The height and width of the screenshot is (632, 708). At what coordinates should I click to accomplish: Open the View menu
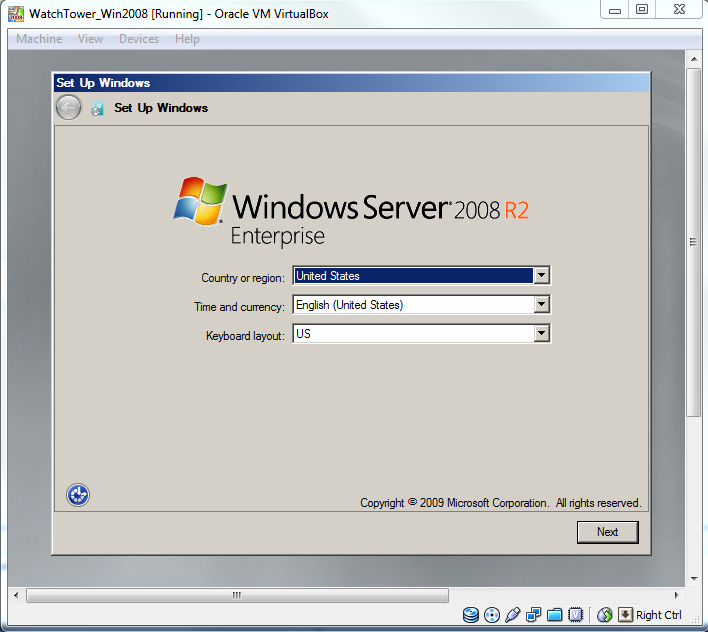(x=90, y=39)
